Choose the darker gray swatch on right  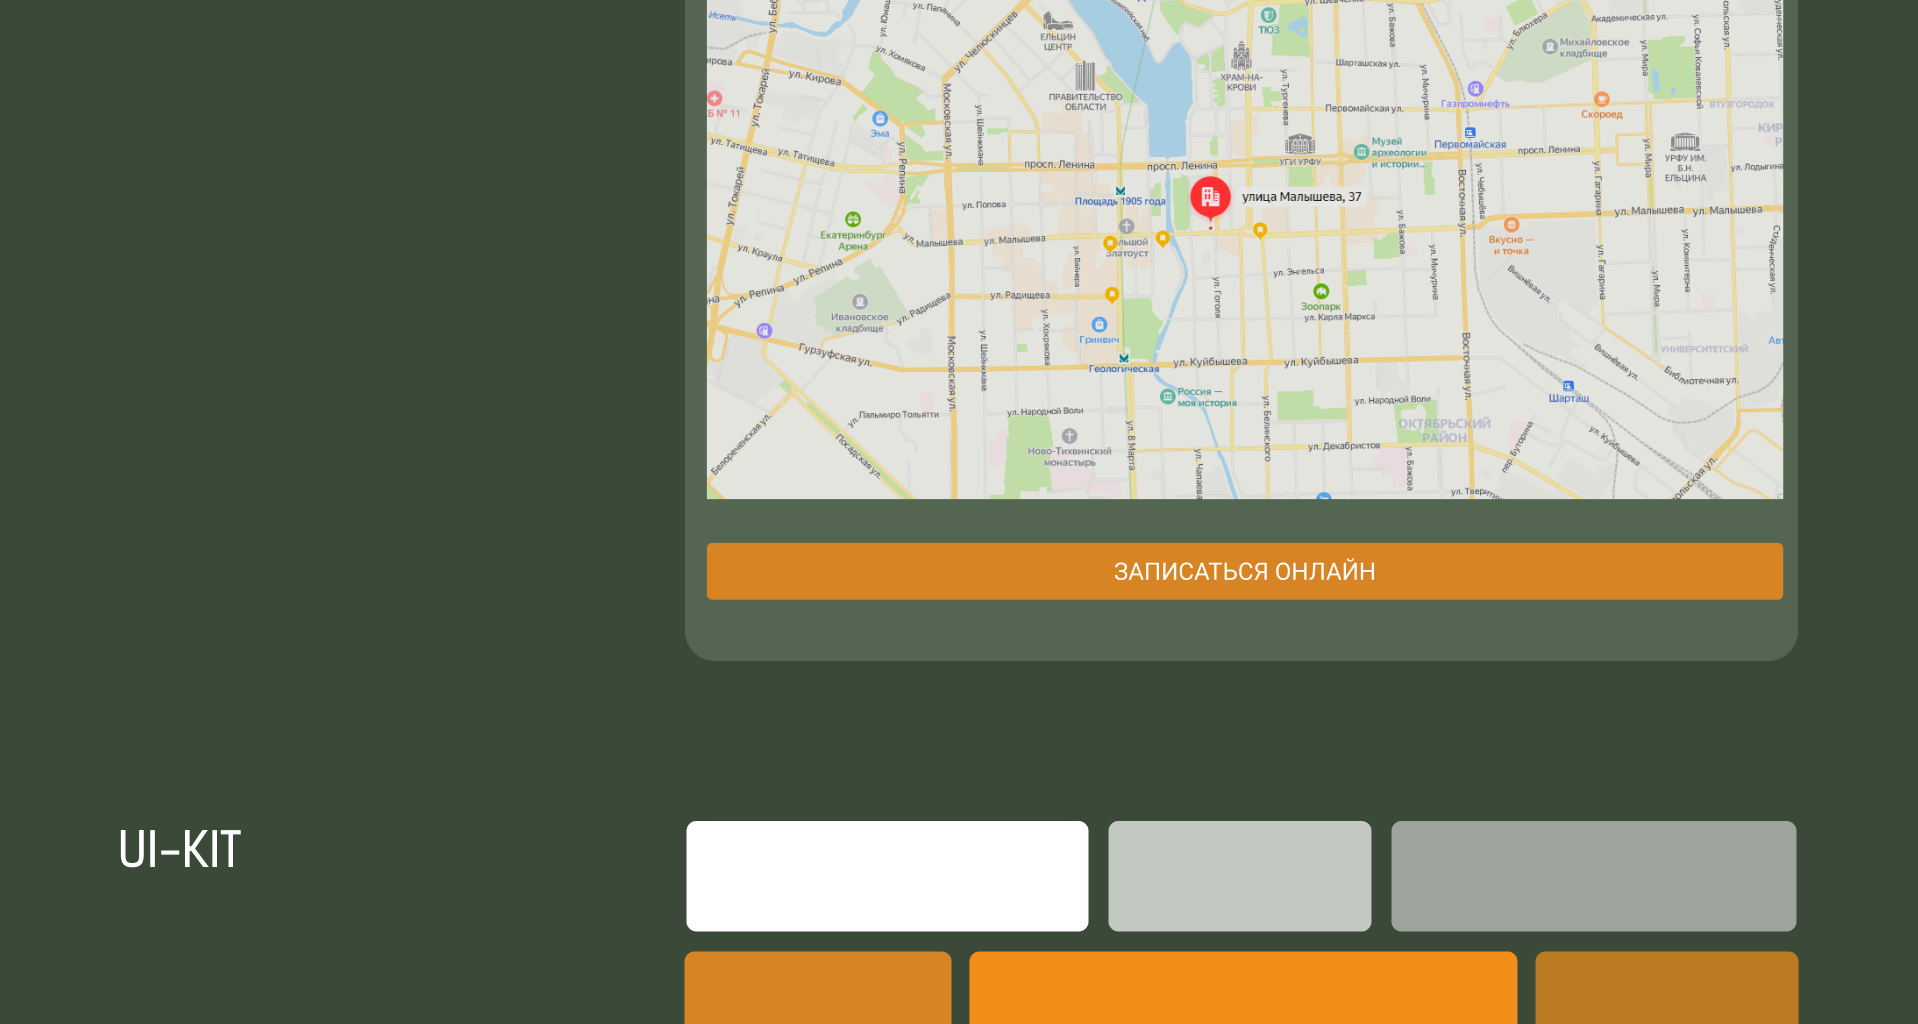tap(1593, 876)
